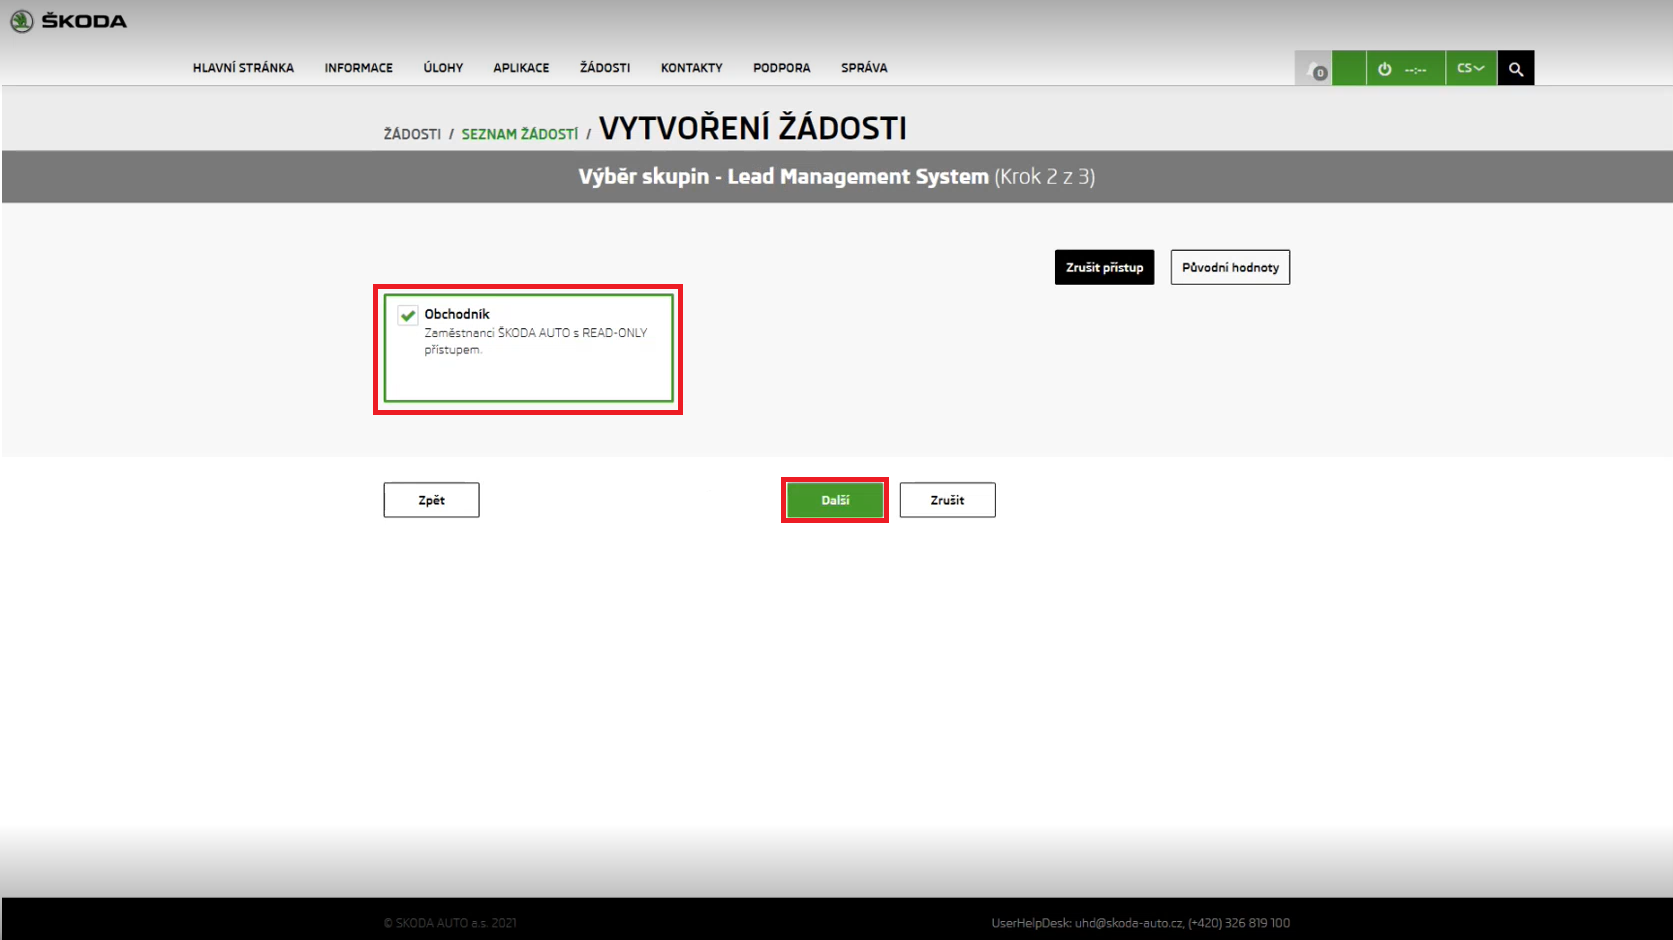Viewport: 1673px width, 940px height.
Task: Open search with the magnifier icon
Action: tap(1516, 69)
